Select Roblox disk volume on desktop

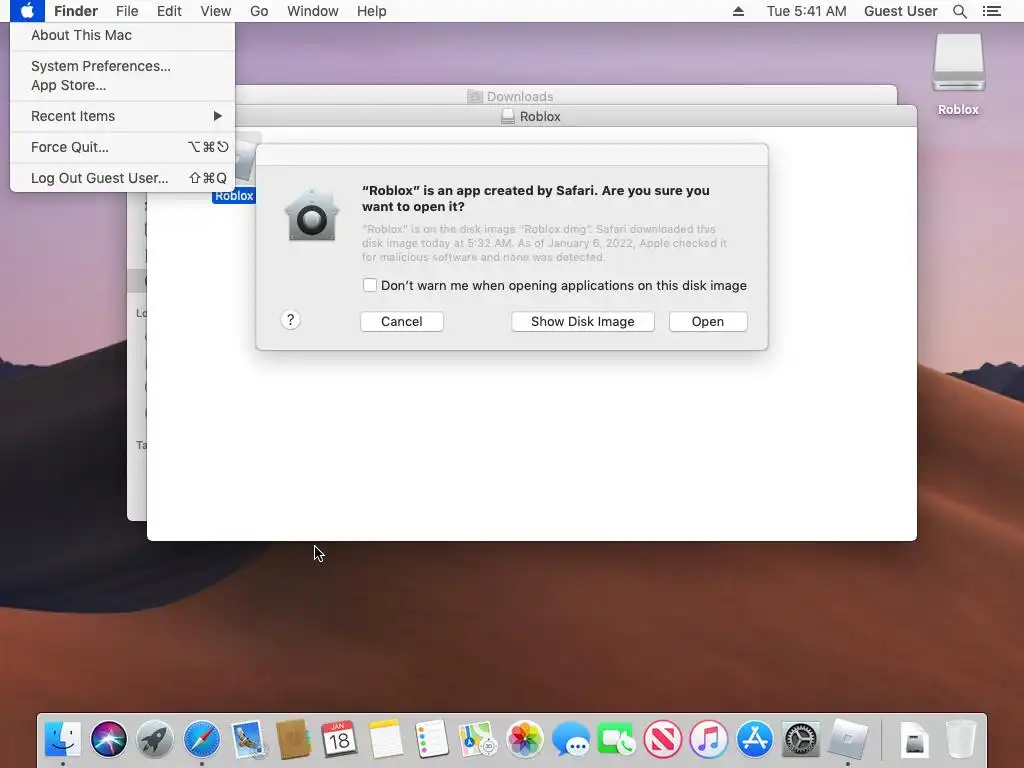coord(958,74)
